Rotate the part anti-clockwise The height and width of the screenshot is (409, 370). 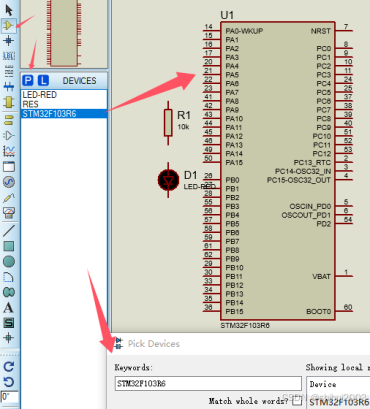pos(9,382)
